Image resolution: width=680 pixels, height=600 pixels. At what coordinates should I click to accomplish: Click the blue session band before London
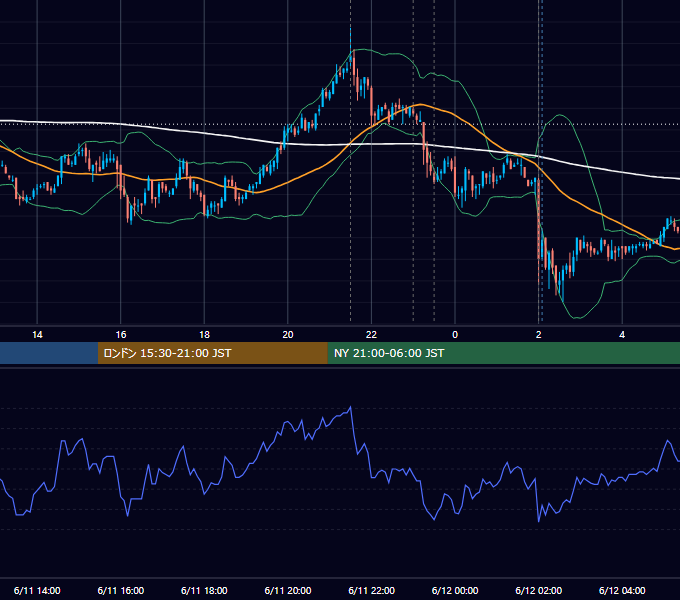click(x=49, y=353)
